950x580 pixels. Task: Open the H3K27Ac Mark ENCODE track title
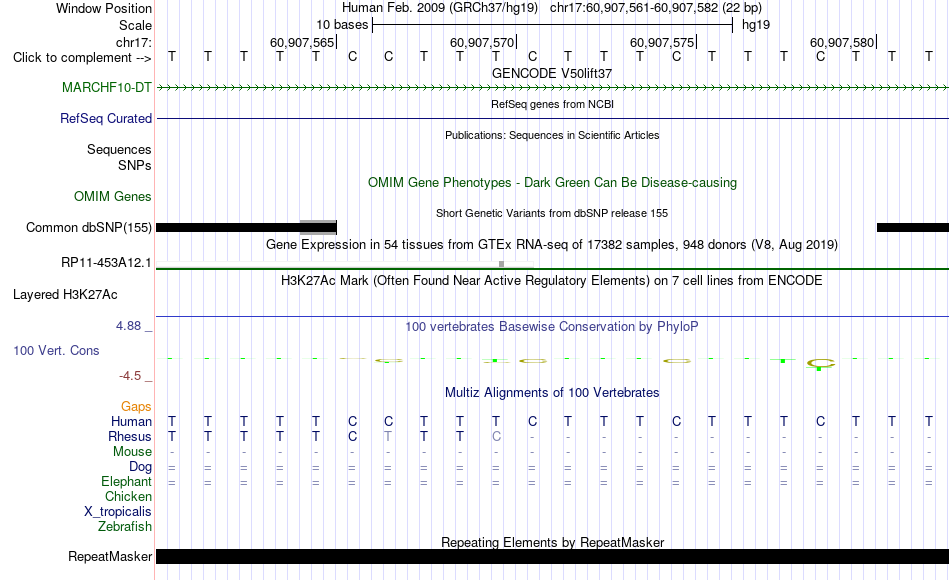click(x=552, y=281)
